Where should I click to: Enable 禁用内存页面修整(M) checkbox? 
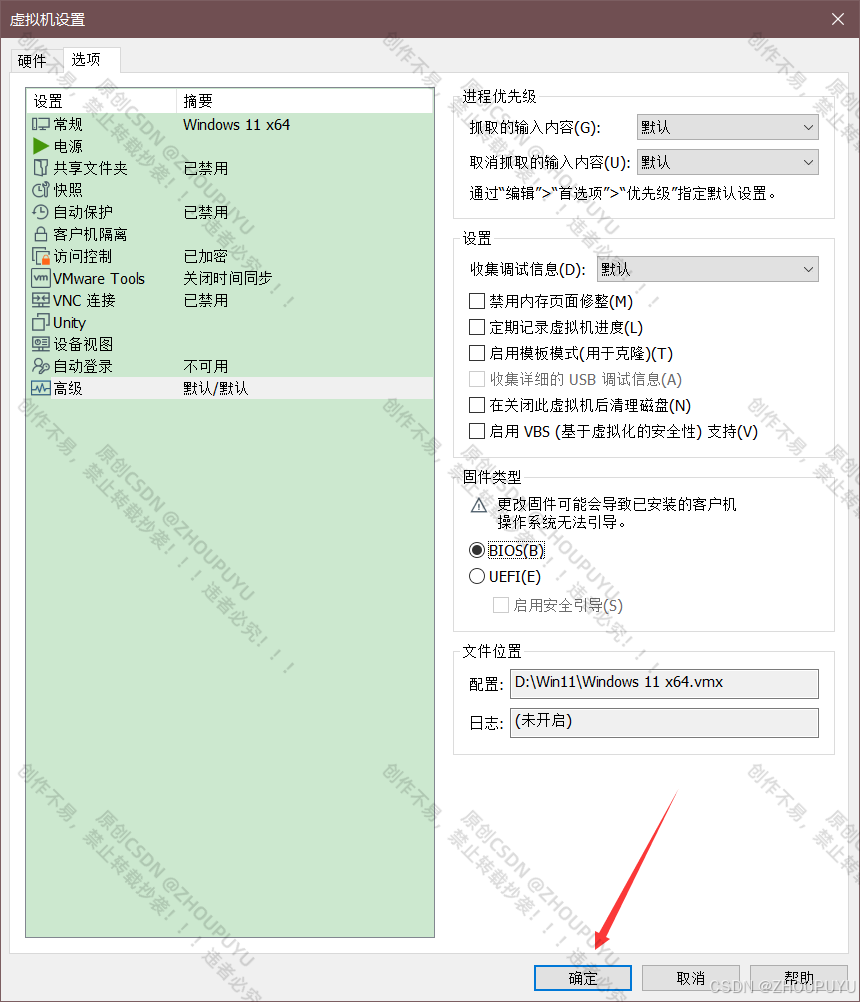[x=477, y=301]
